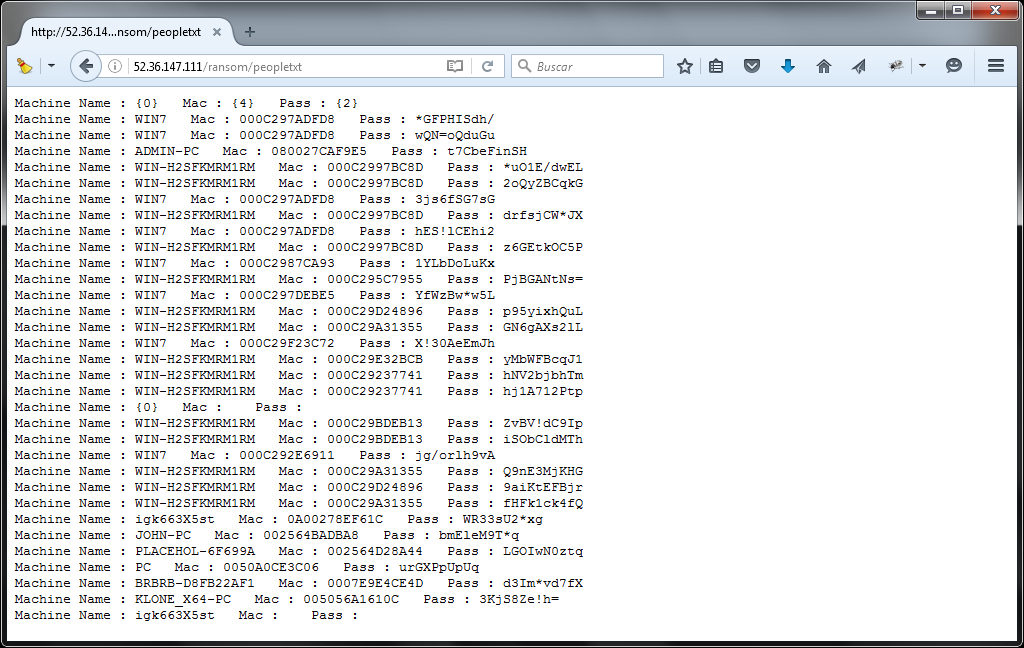This screenshot has height=648, width=1024.
Task: Select the peopletxt browser tab
Action: tap(115, 32)
